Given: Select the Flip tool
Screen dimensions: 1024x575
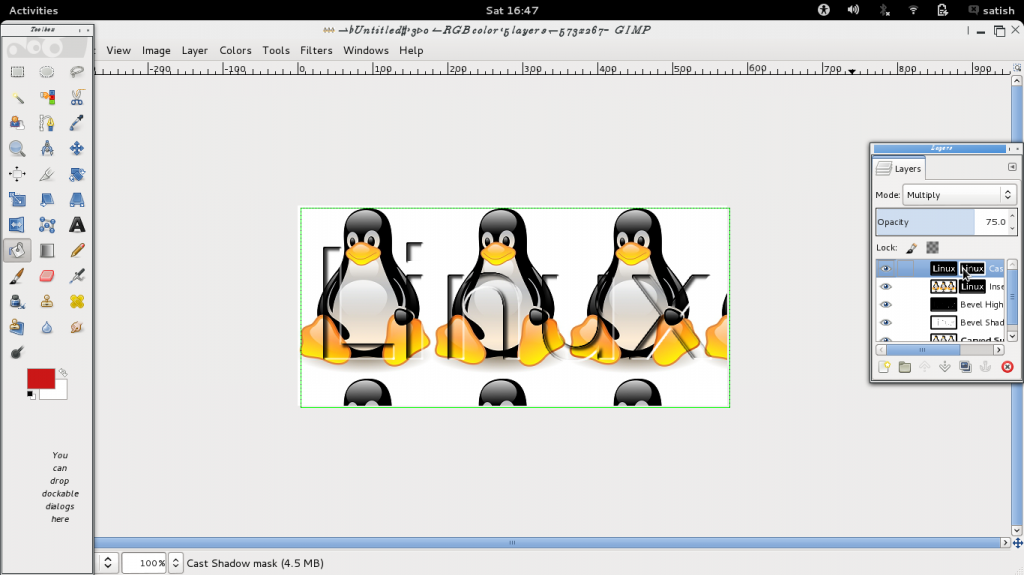Looking at the screenshot, I should pos(17,225).
